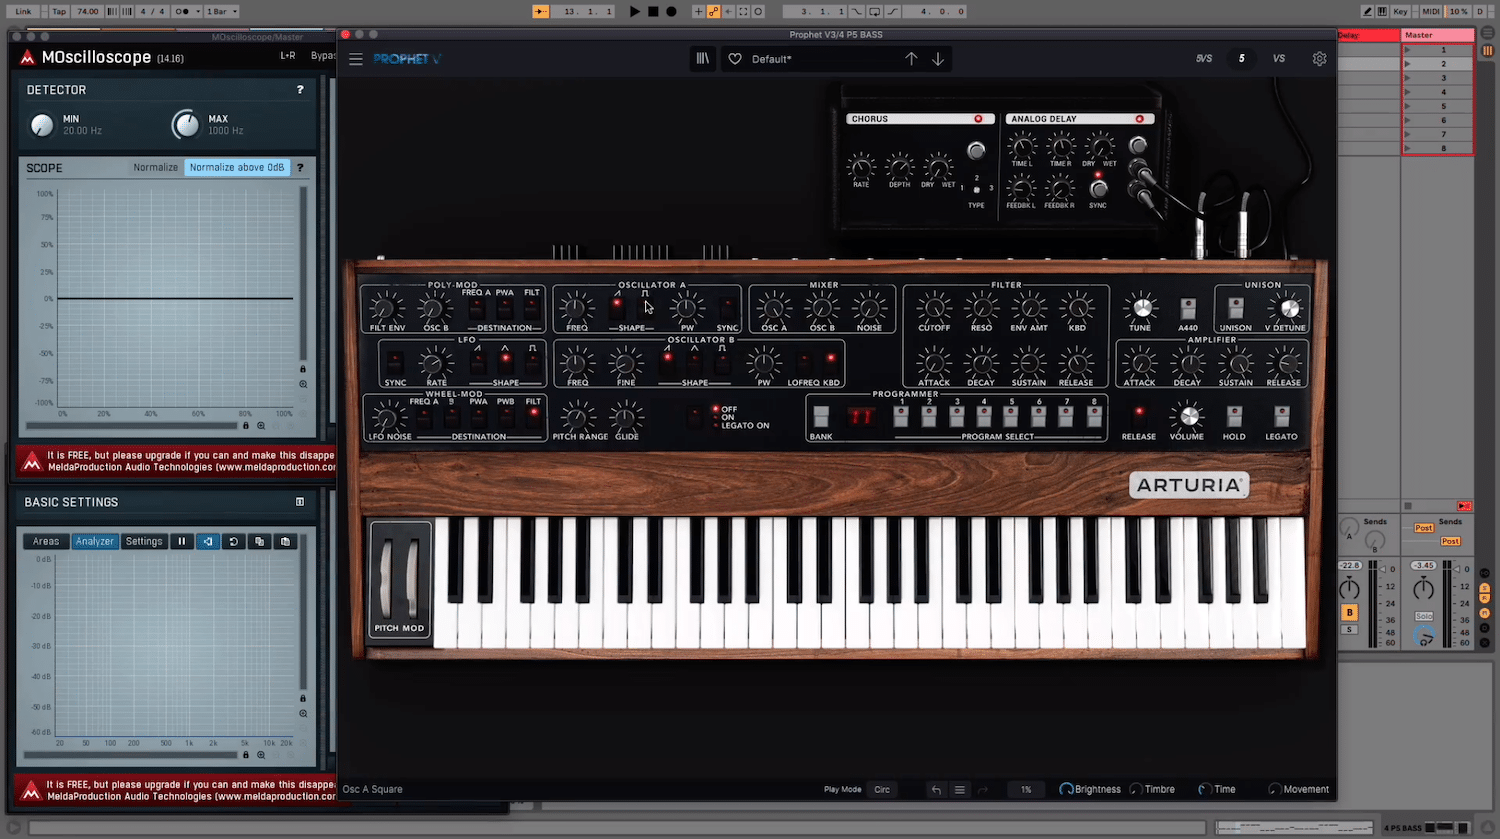Select program 8 in Program Select
Viewport: 1500px width, 839px height.
[x=1094, y=417]
